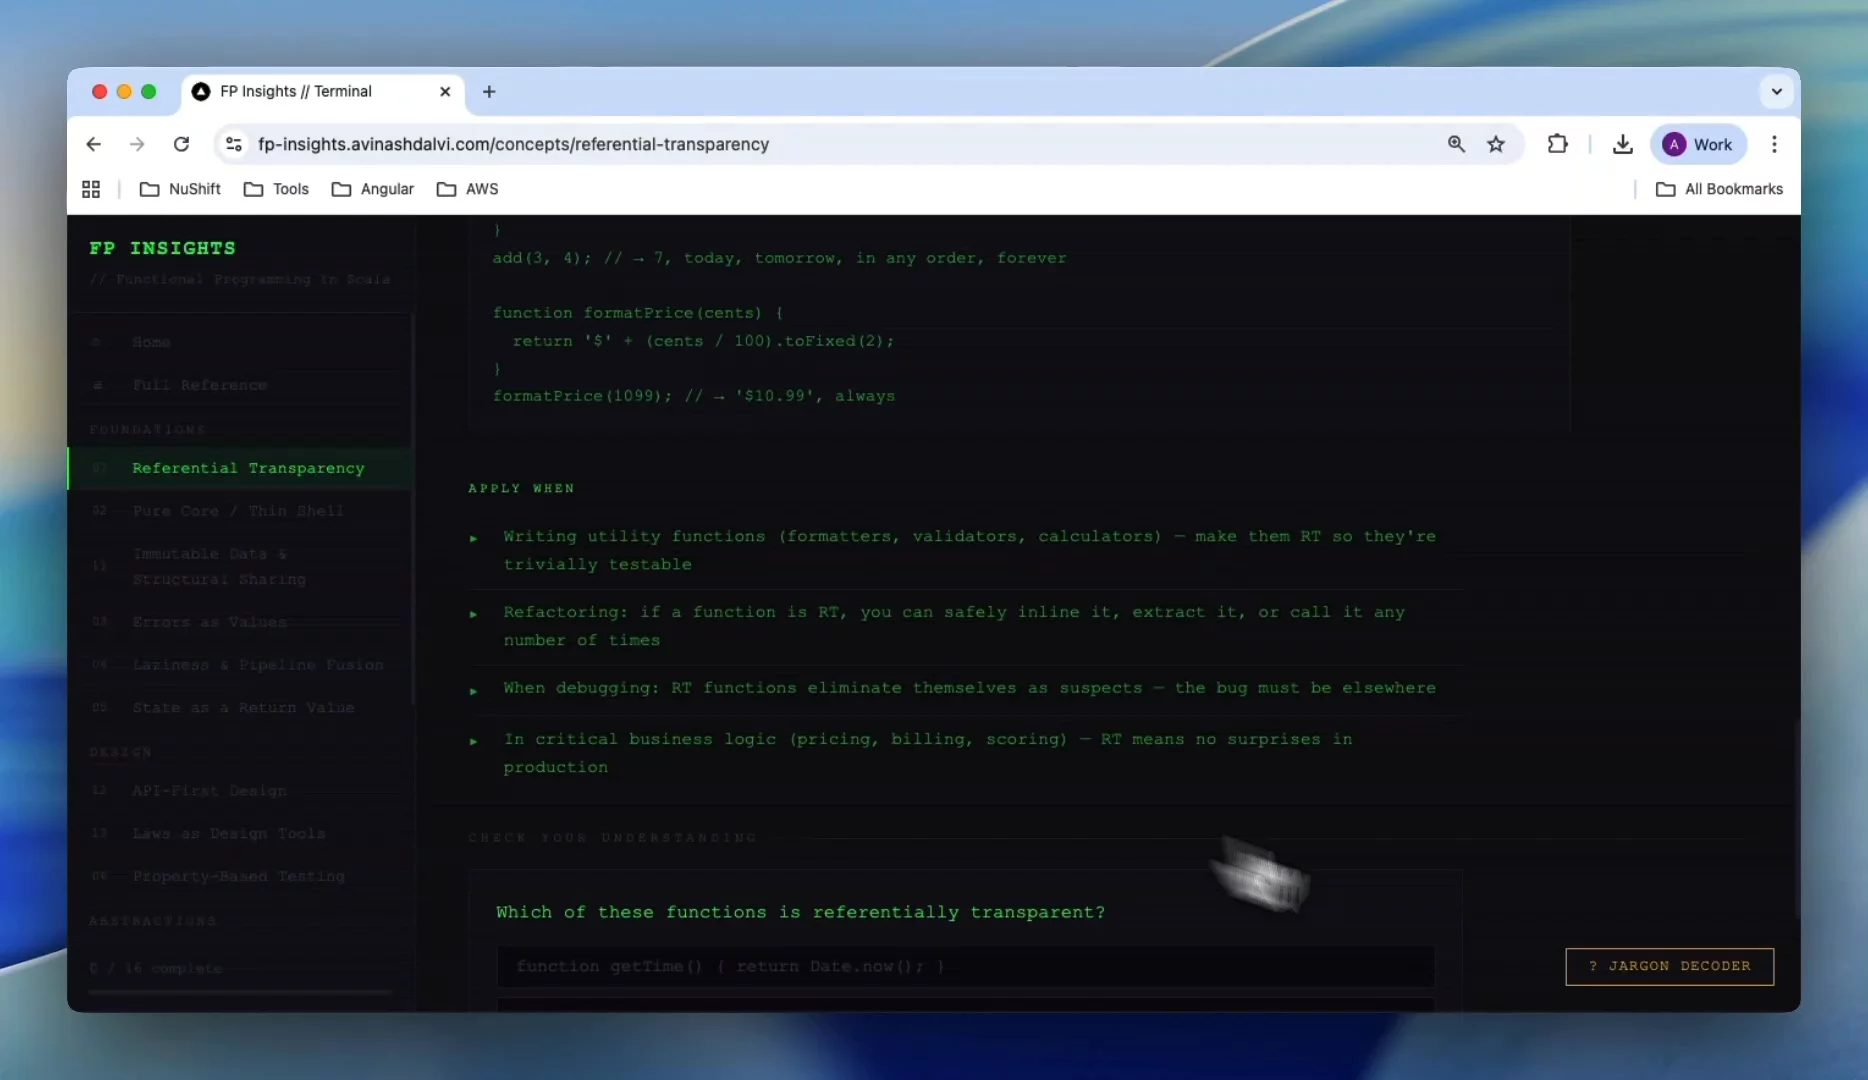Click the magnifier zoom icon in address bar
The image size is (1868, 1080).
point(1456,144)
